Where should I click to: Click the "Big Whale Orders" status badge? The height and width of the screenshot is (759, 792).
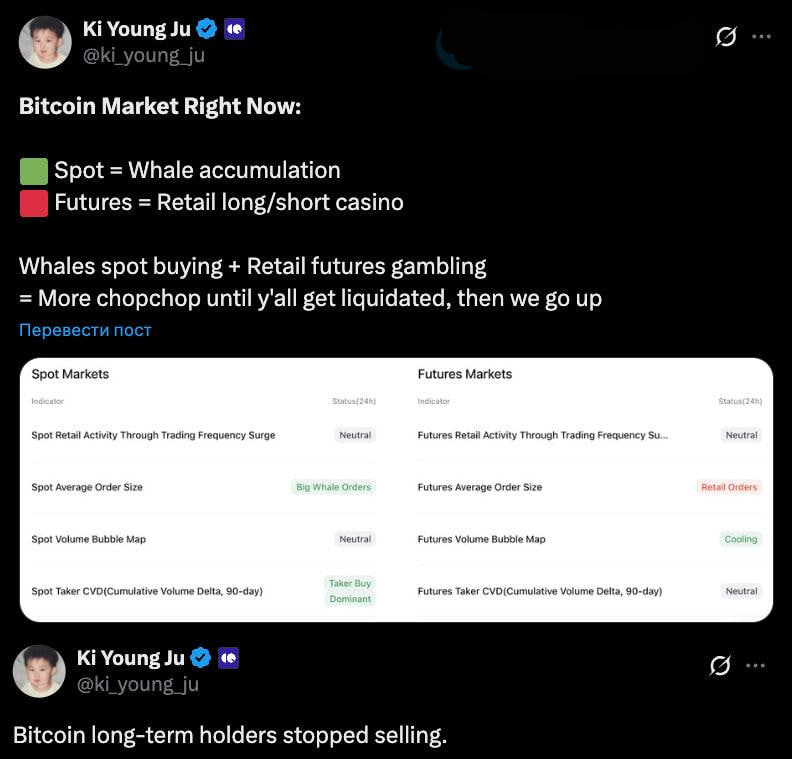pyautogui.click(x=333, y=487)
